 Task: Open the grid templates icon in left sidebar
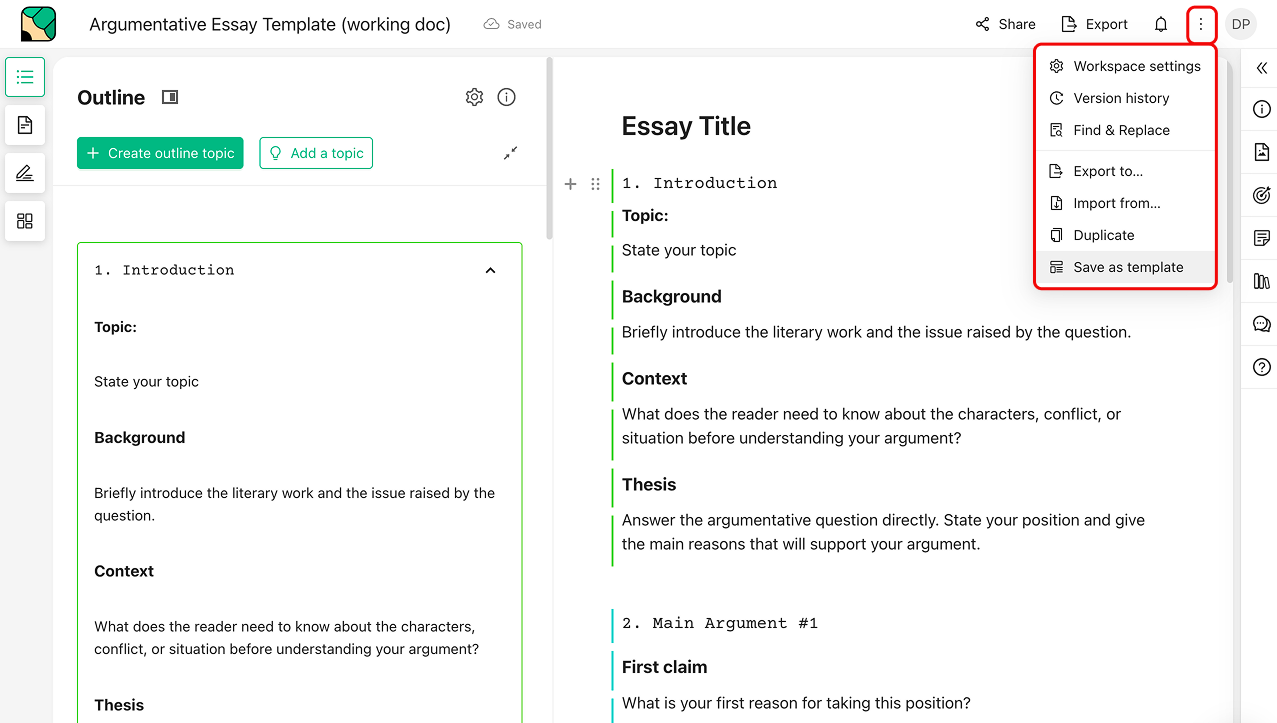(x=25, y=221)
